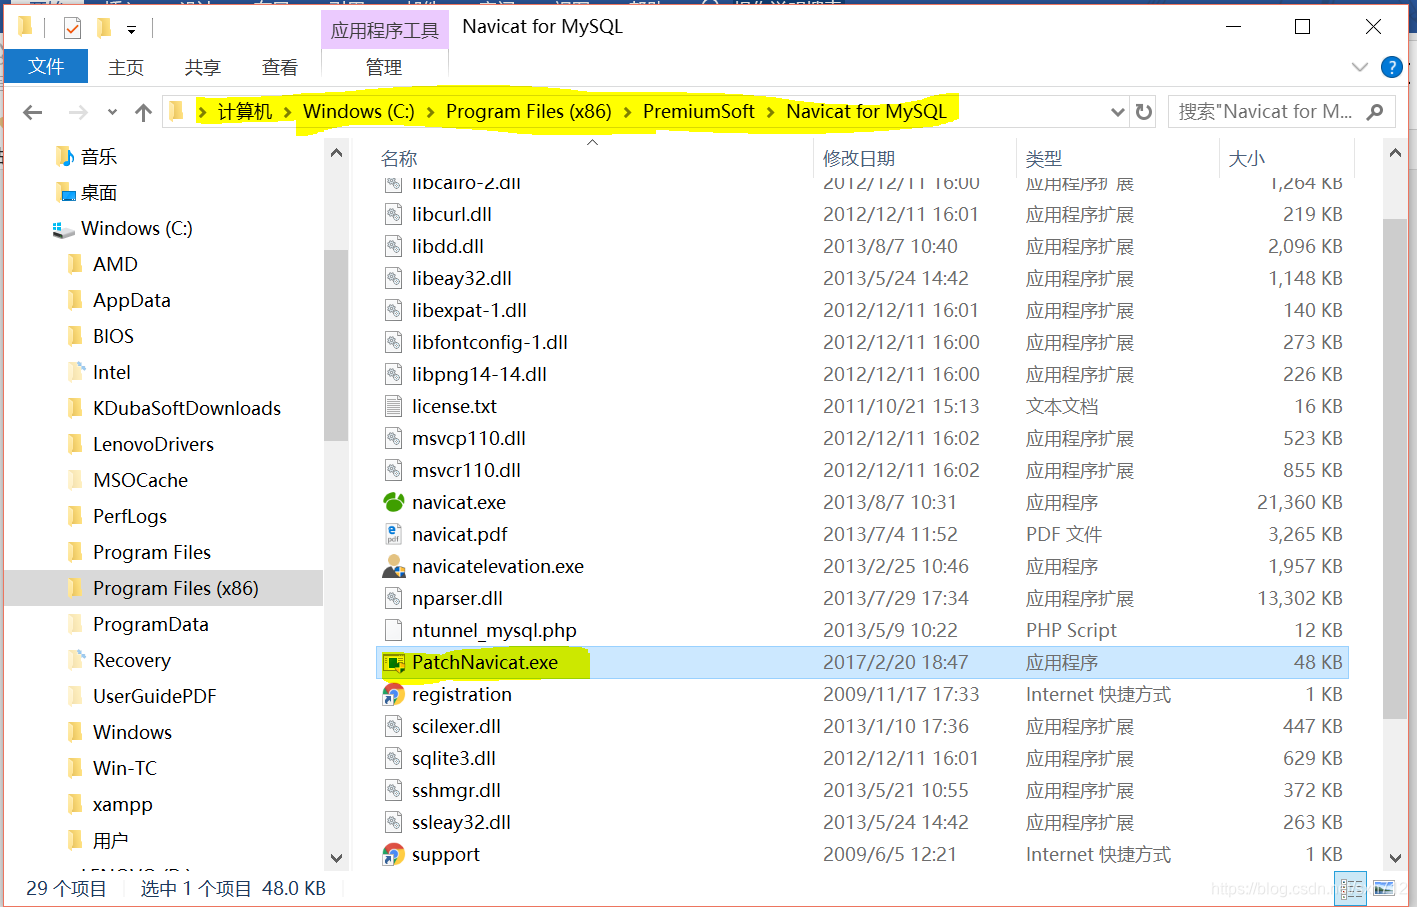The image size is (1417, 907).
Task: Click the ntunnel_mysql.php file icon
Action: pos(394,630)
